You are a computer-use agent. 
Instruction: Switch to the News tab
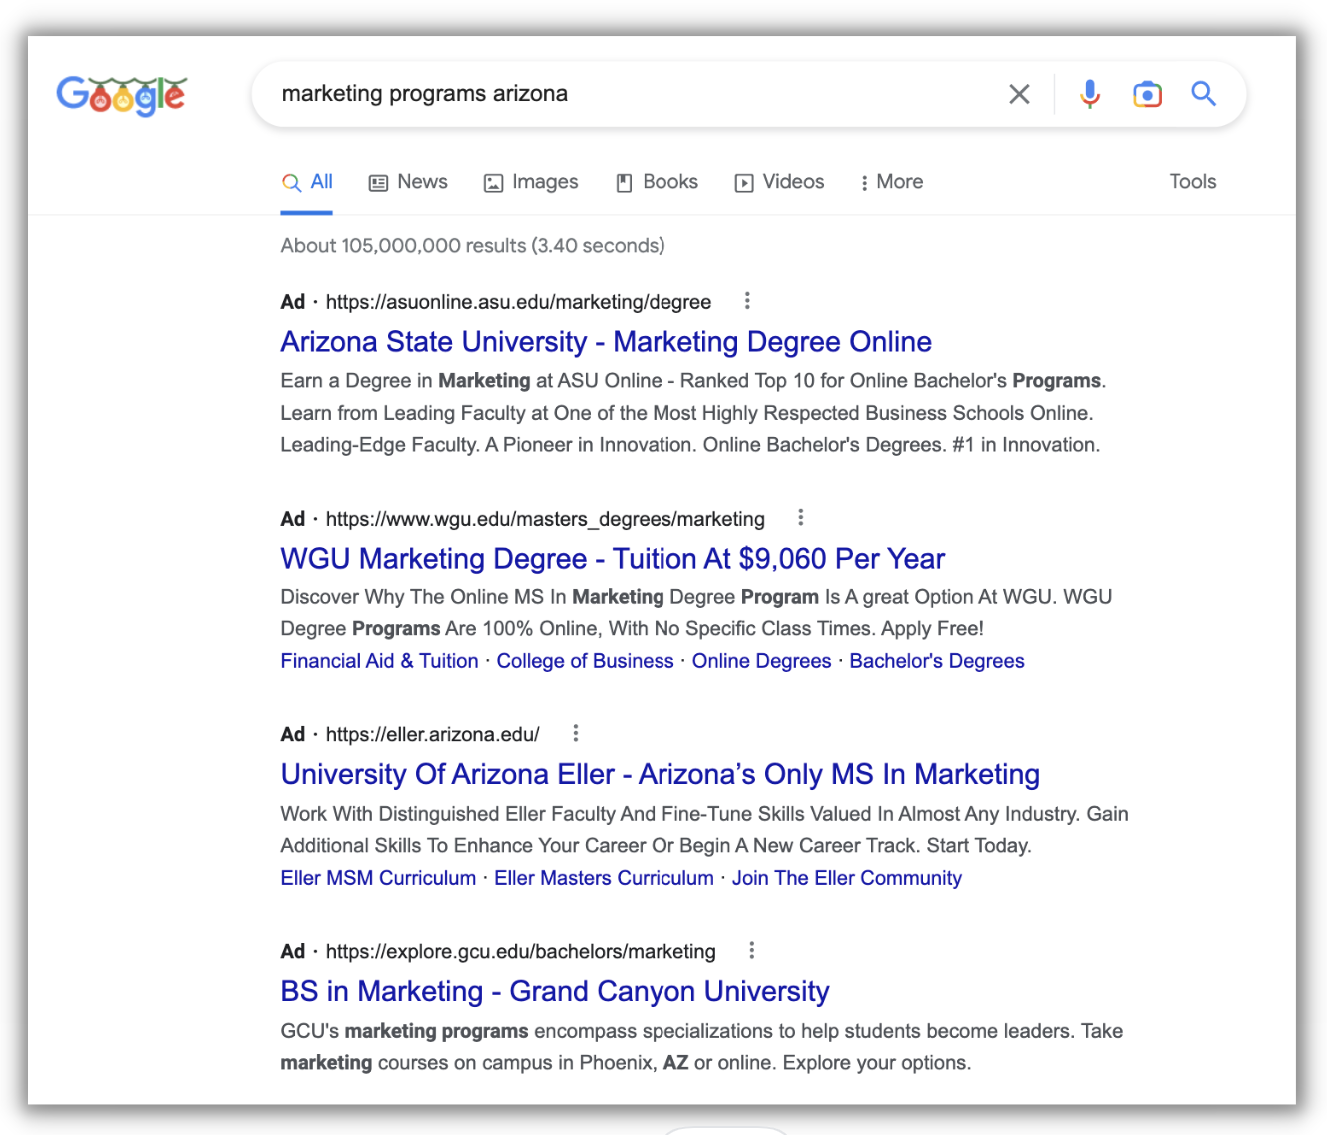408,182
